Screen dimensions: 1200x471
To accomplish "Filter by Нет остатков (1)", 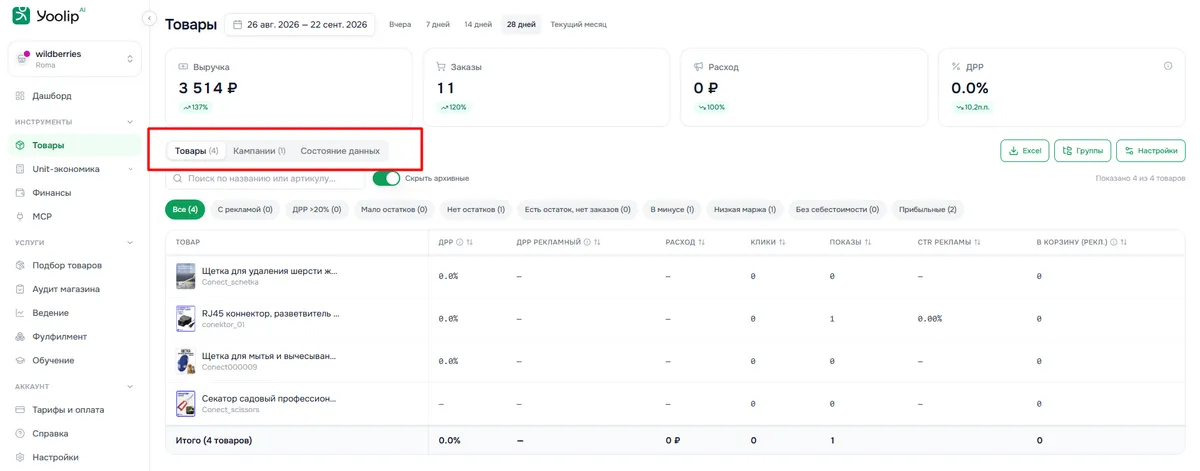I will [476, 210].
